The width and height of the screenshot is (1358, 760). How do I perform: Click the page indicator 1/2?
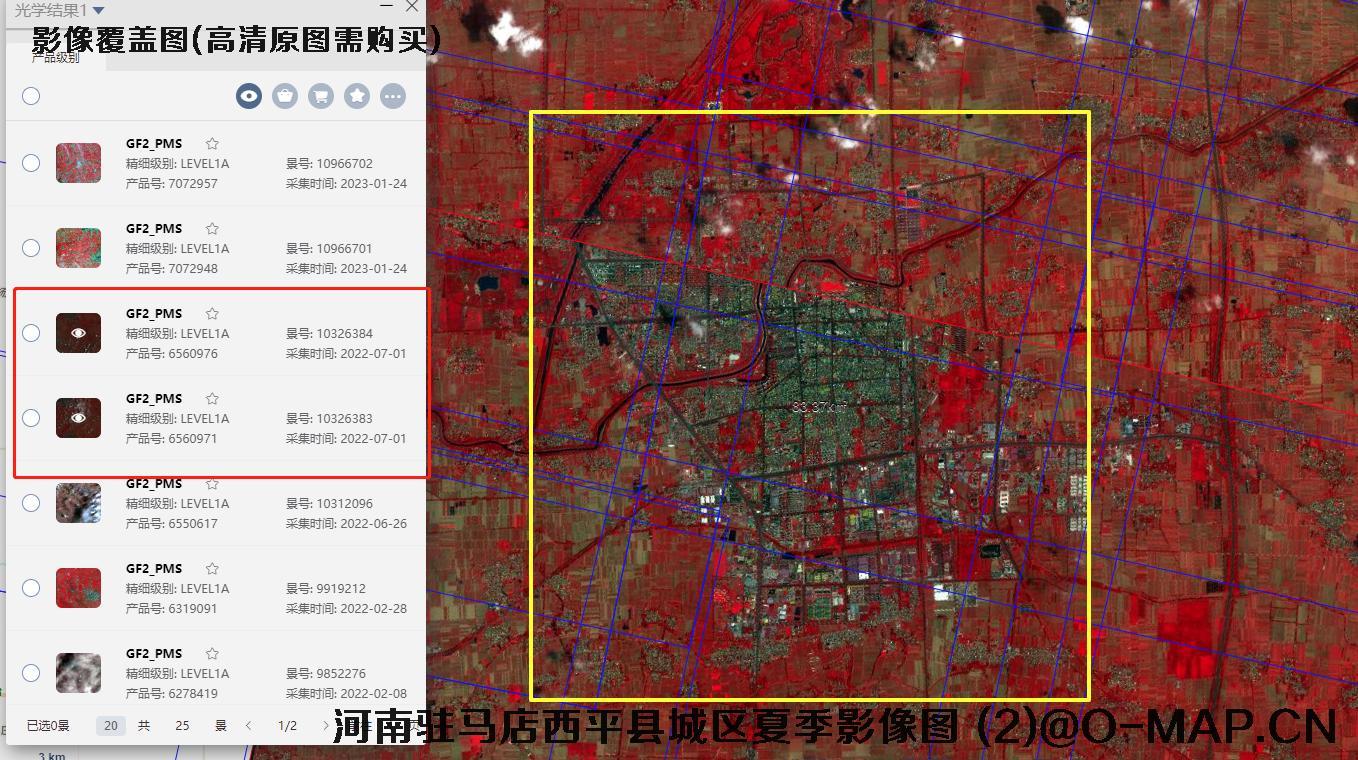coord(287,726)
